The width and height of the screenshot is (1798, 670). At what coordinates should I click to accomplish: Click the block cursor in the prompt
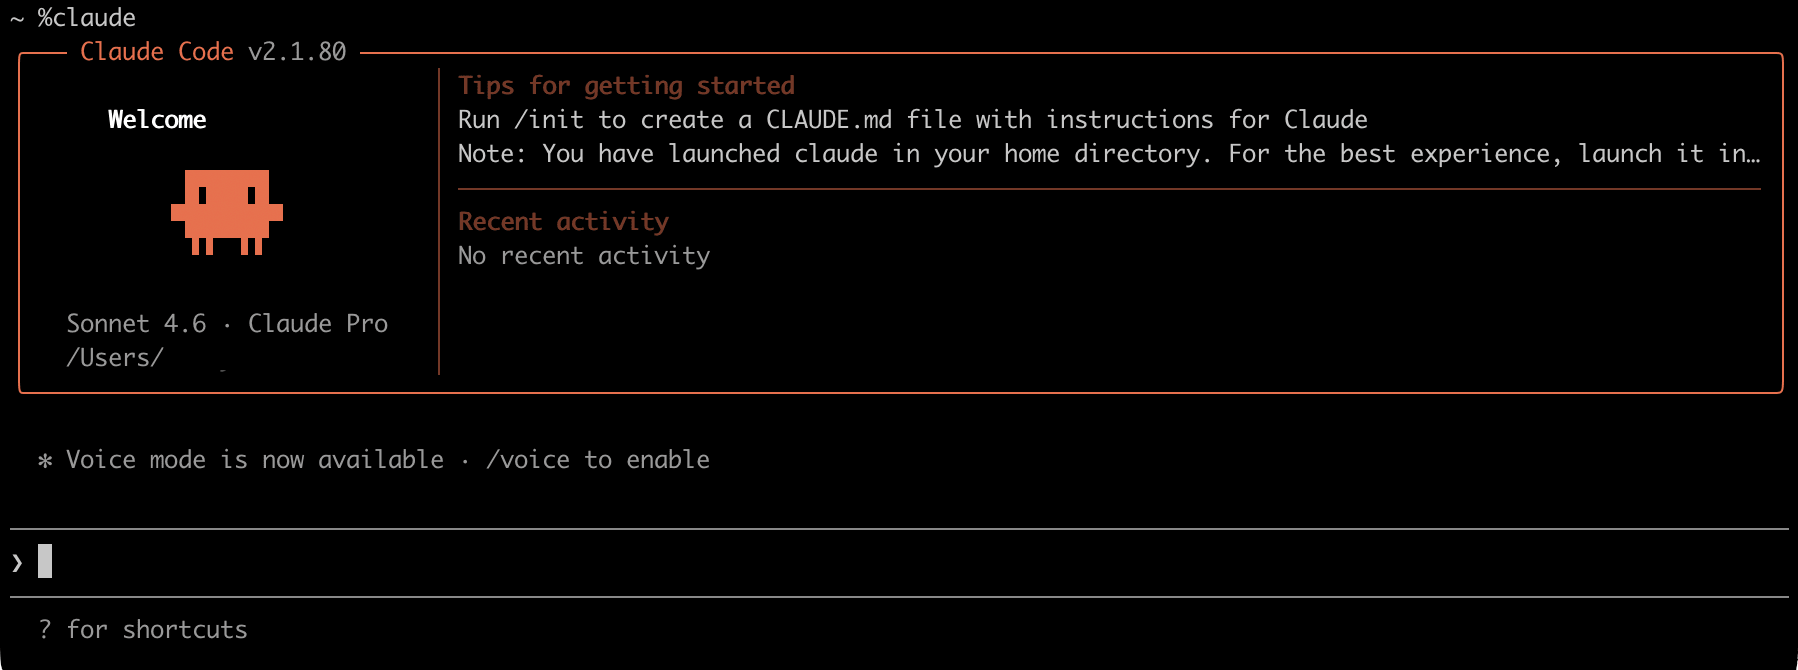point(45,561)
